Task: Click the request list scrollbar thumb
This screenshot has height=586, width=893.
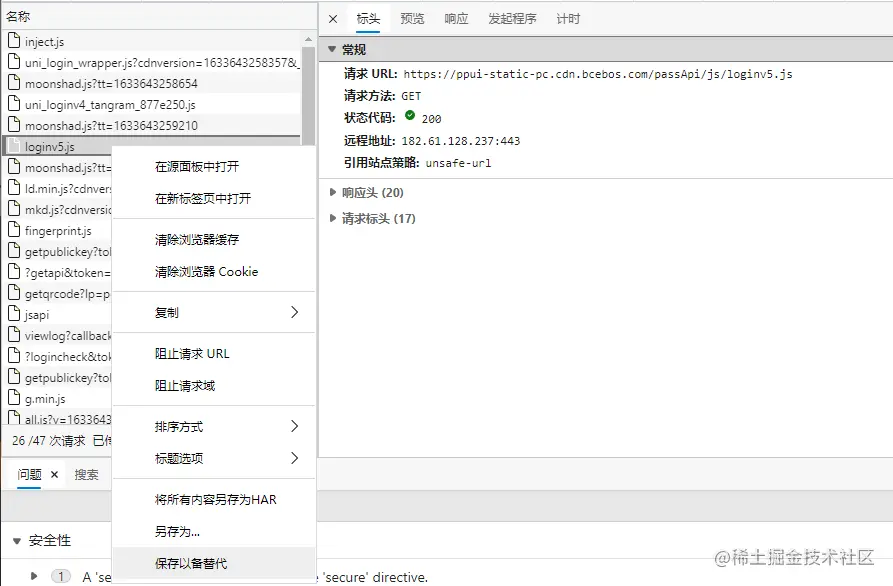Action: coord(308,96)
